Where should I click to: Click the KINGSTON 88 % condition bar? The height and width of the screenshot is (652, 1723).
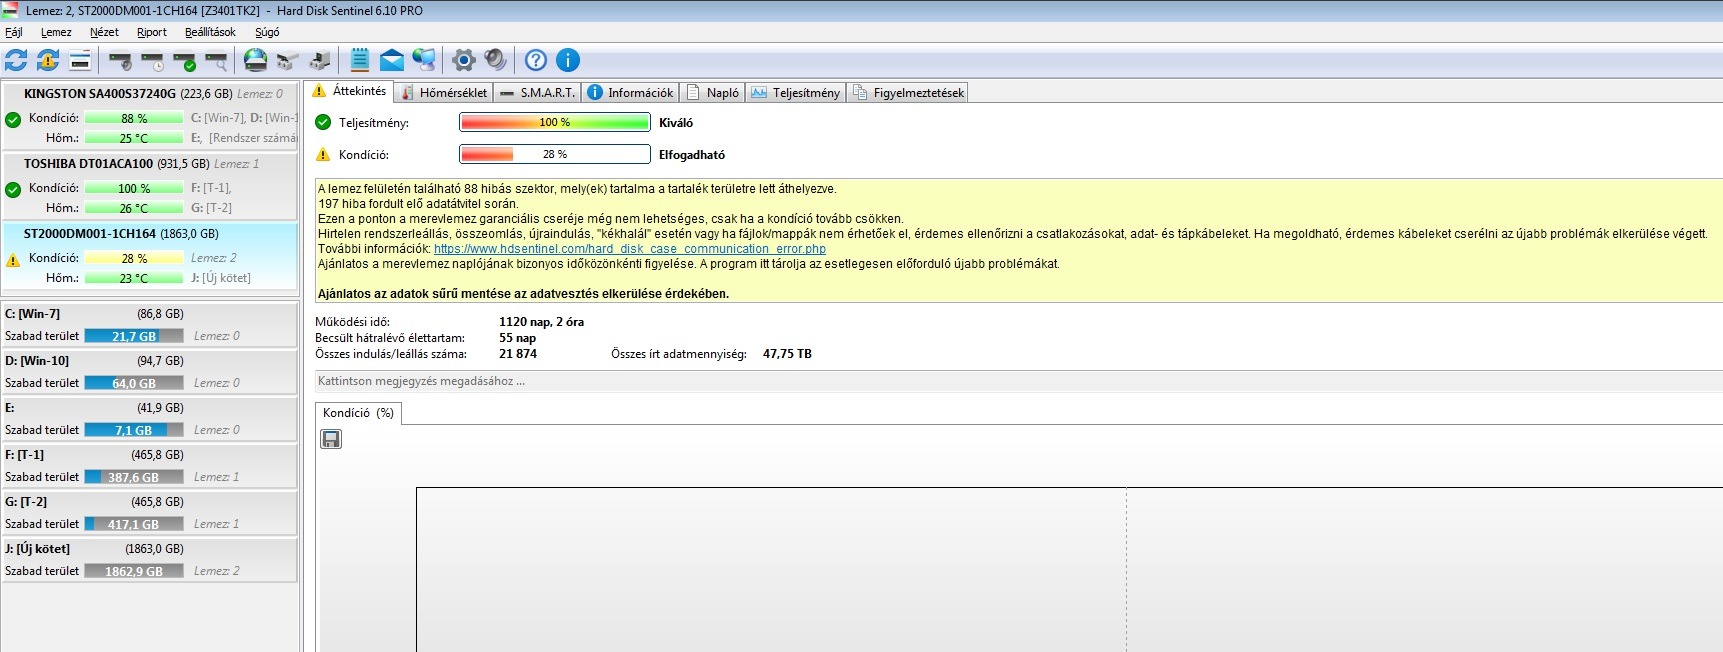(134, 118)
